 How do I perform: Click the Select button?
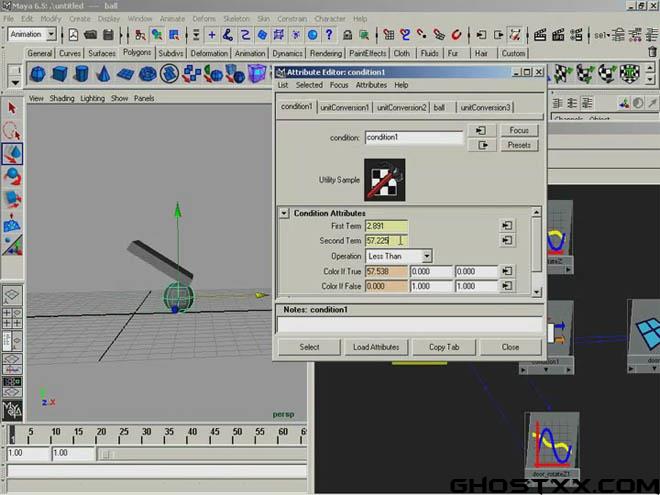(x=309, y=347)
